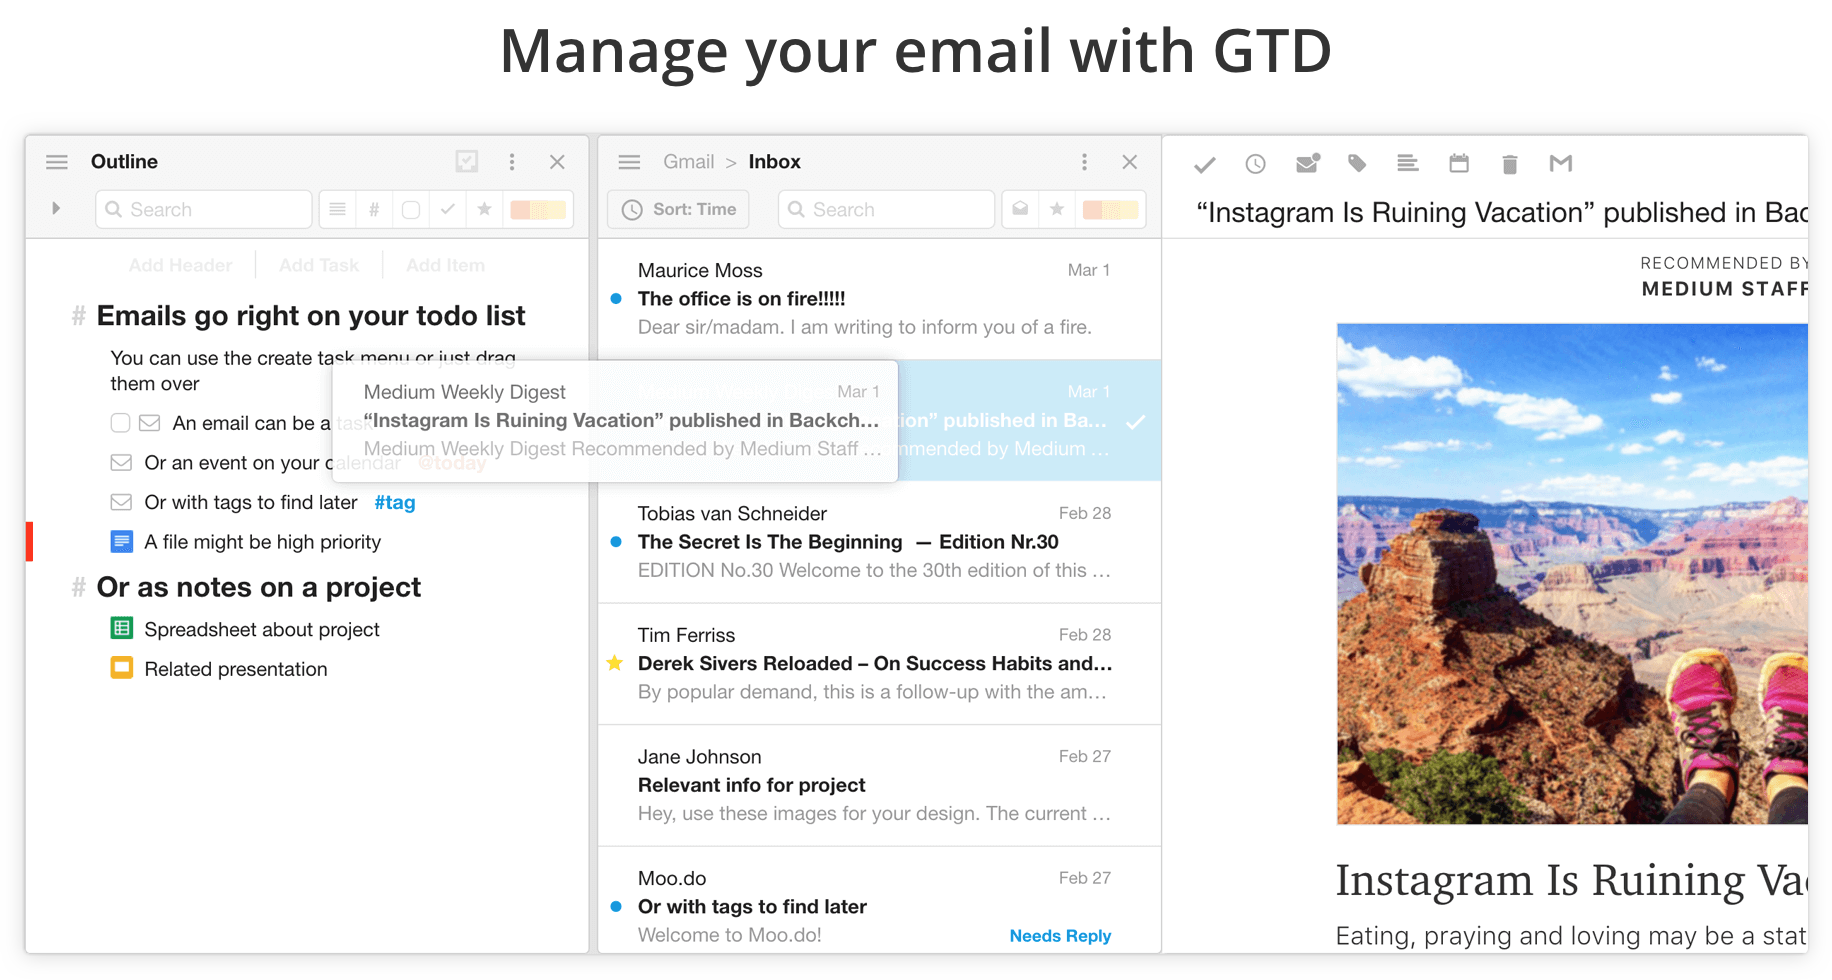The image size is (1832, 980).
Task: Click Add Header in Outline
Action: (x=181, y=265)
